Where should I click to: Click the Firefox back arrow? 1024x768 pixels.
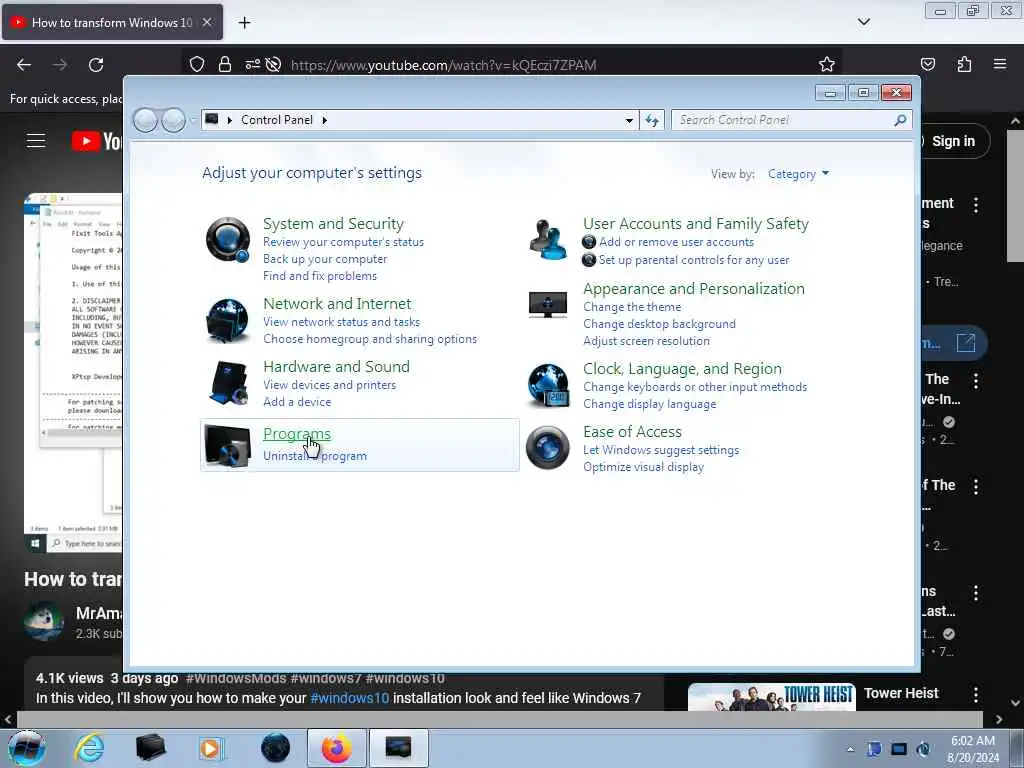24,65
